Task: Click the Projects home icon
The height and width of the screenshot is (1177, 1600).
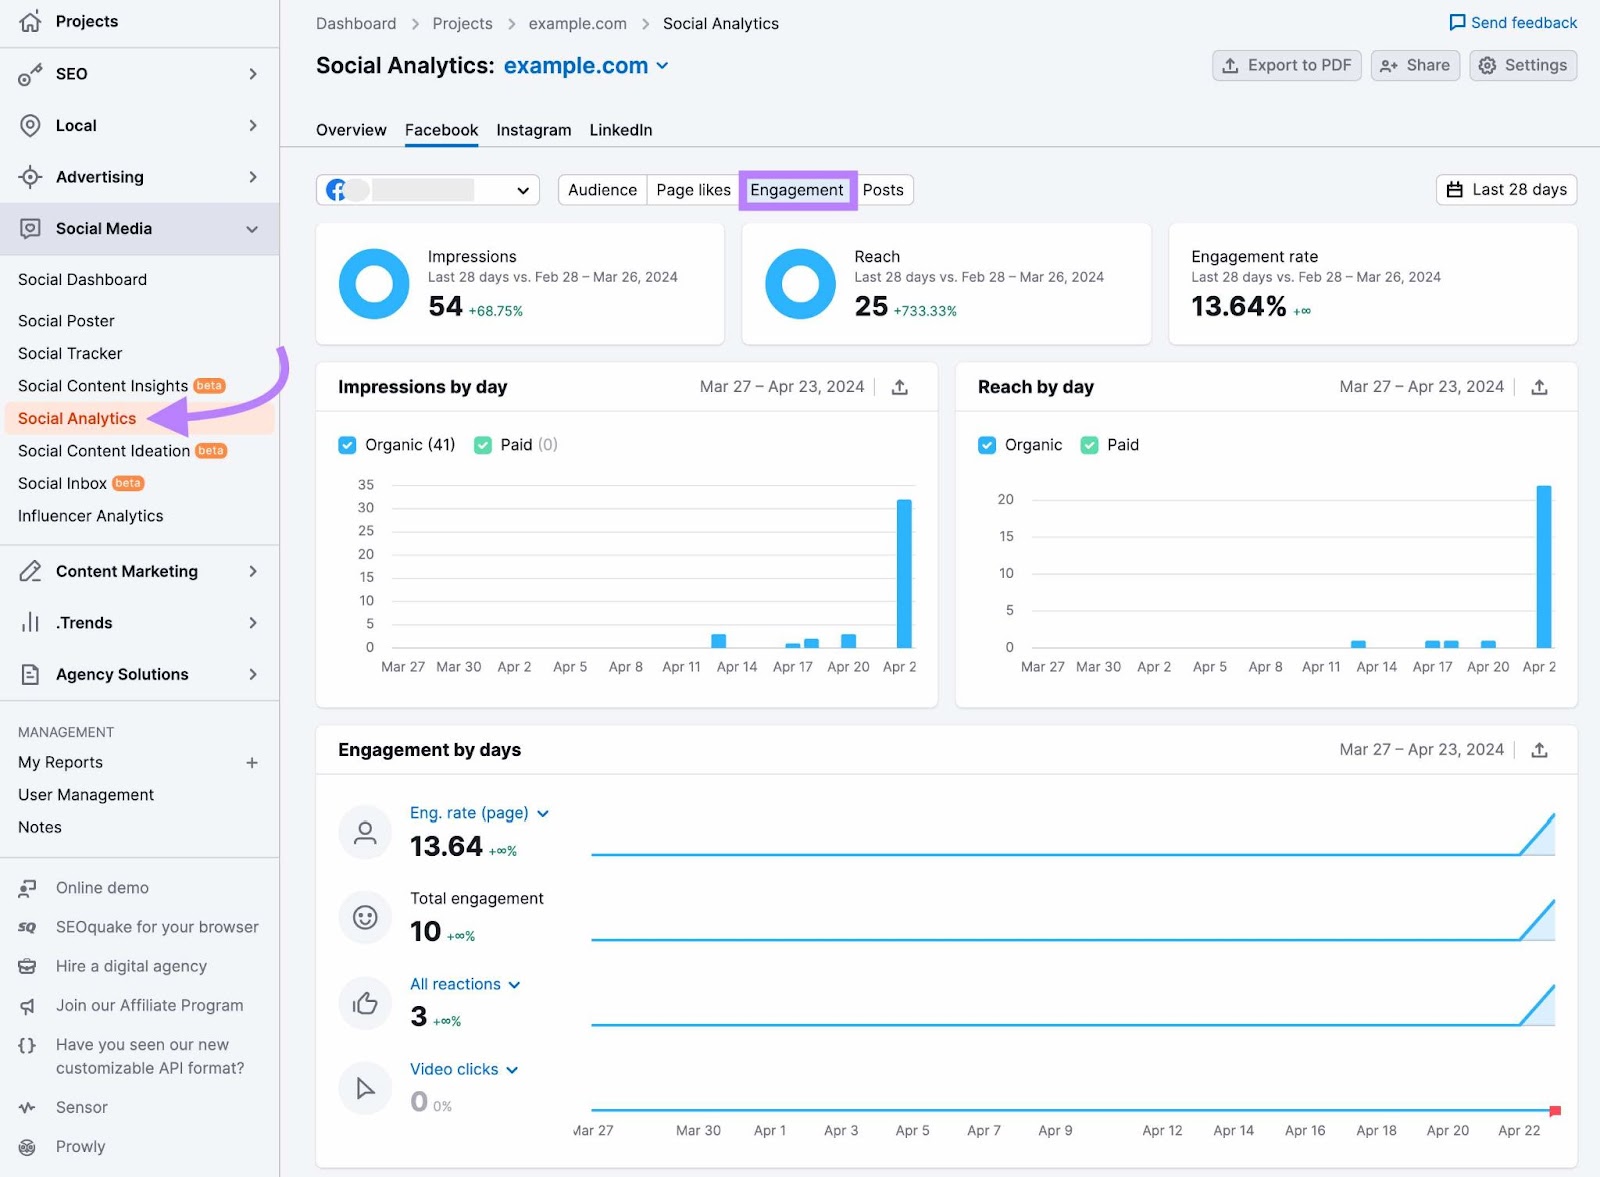Action: coord(30,21)
